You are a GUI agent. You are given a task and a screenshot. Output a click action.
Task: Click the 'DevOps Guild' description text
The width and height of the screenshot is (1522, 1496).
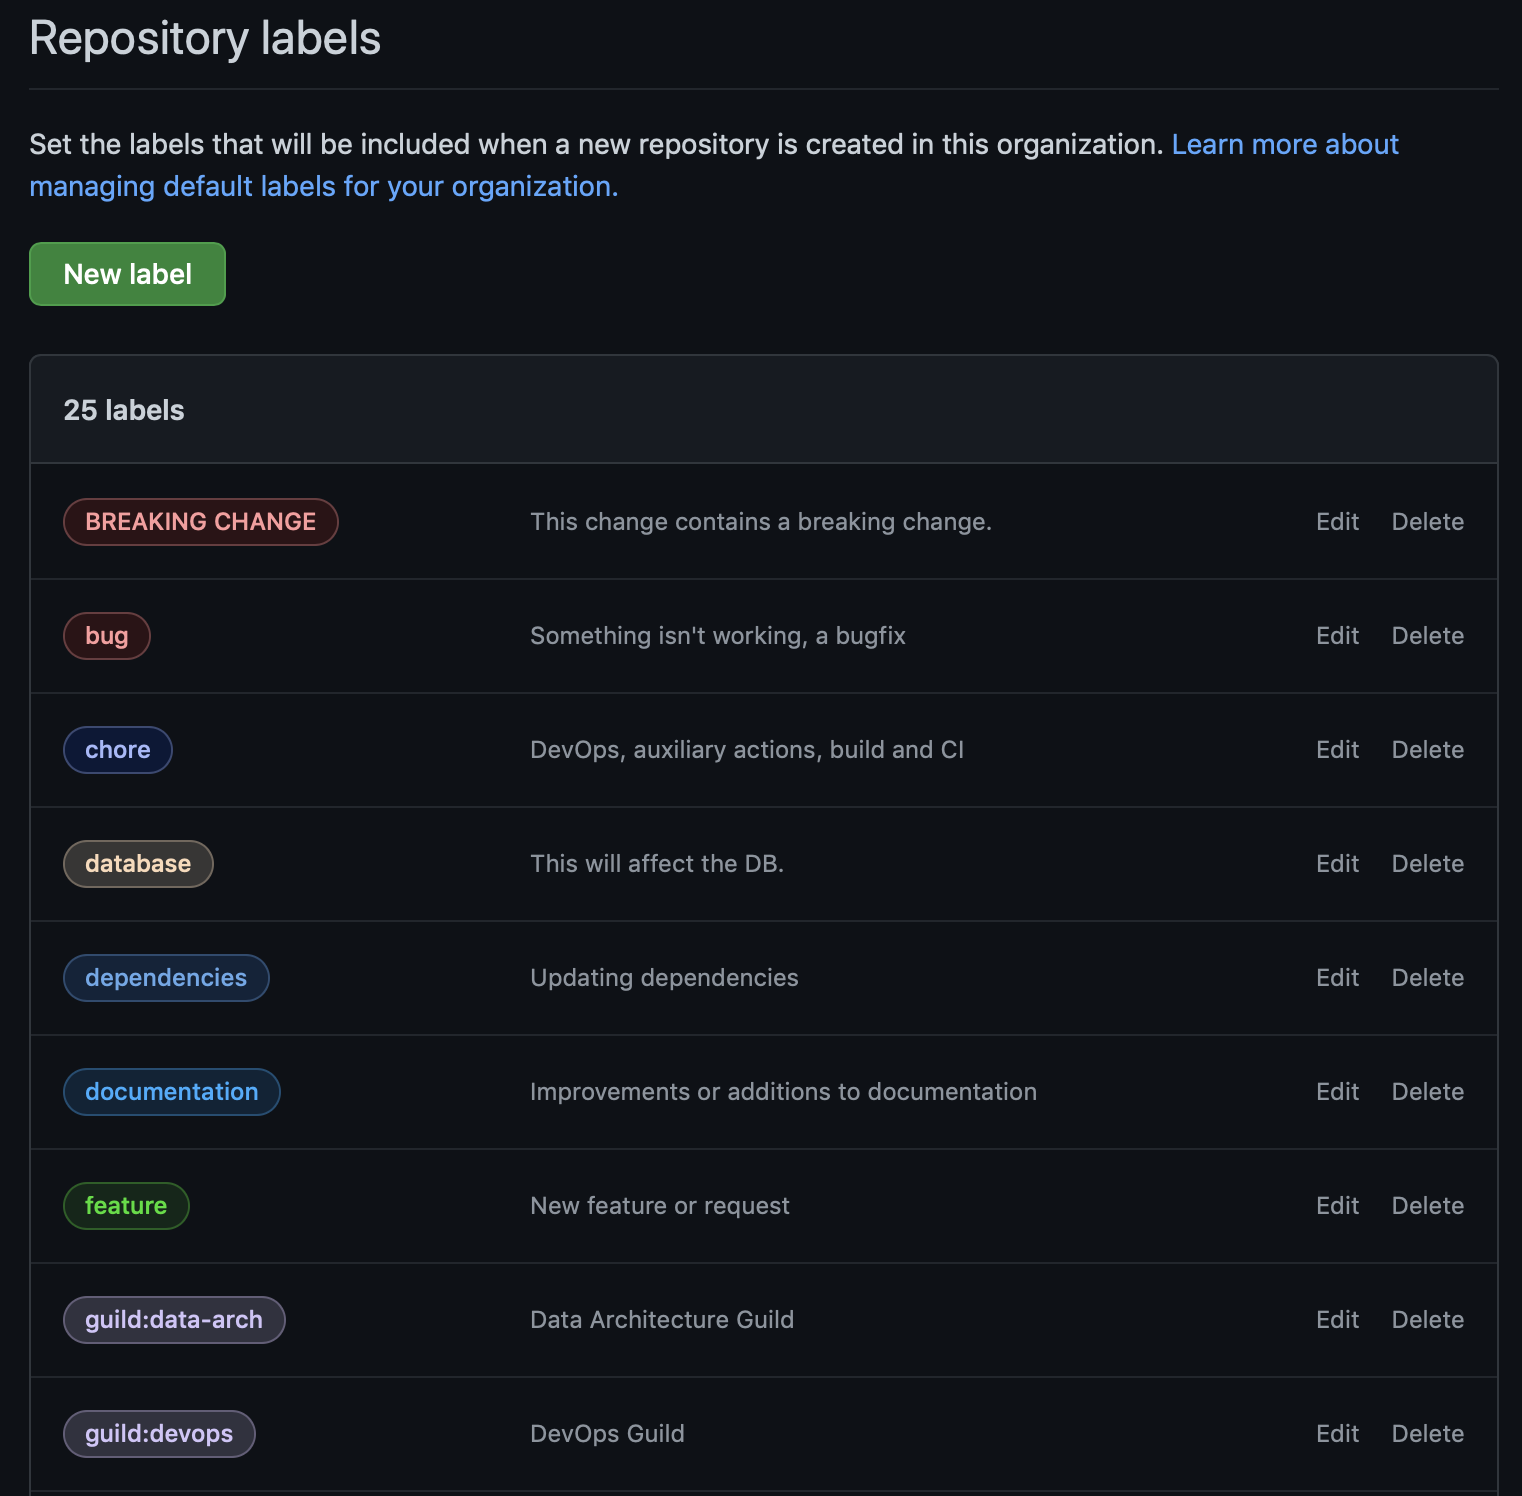(607, 1434)
